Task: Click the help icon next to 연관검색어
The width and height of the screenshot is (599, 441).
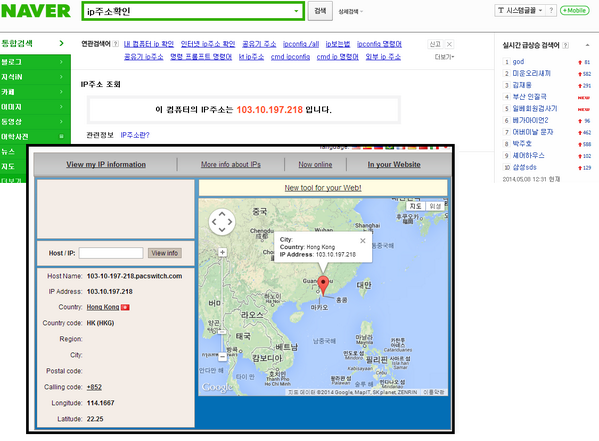Action: 116,44
